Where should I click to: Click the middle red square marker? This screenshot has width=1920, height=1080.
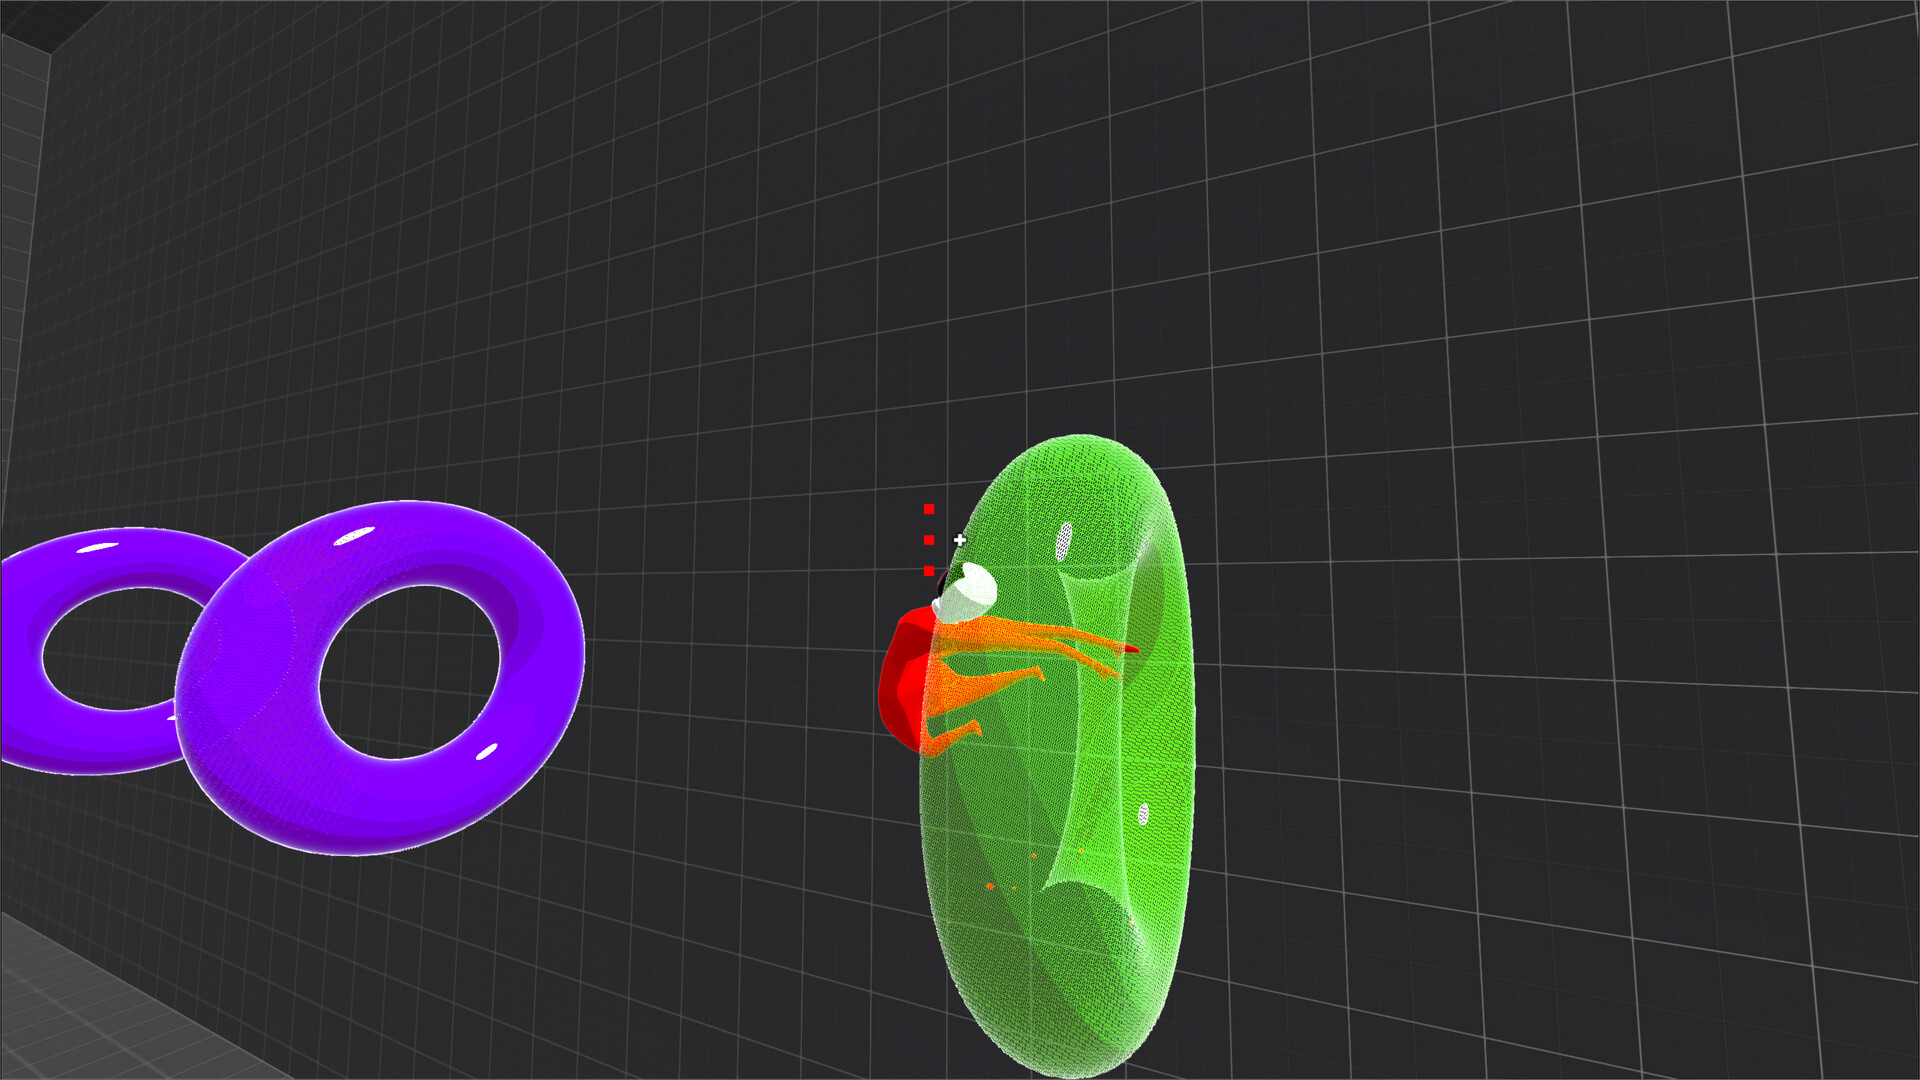929,540
